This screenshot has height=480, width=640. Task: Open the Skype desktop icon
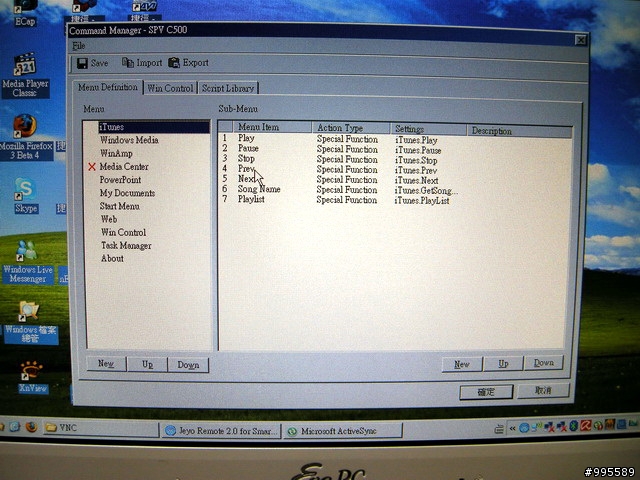coord(26,196)
